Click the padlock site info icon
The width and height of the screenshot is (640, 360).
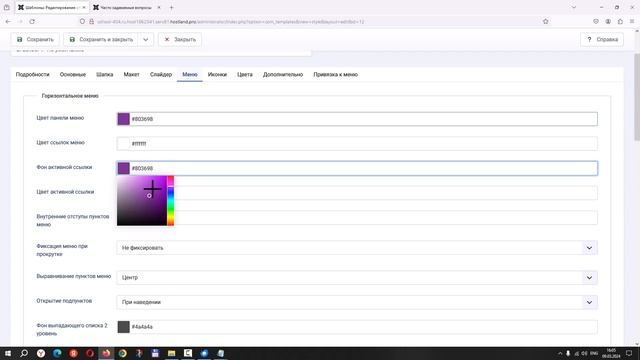[91, 22]
